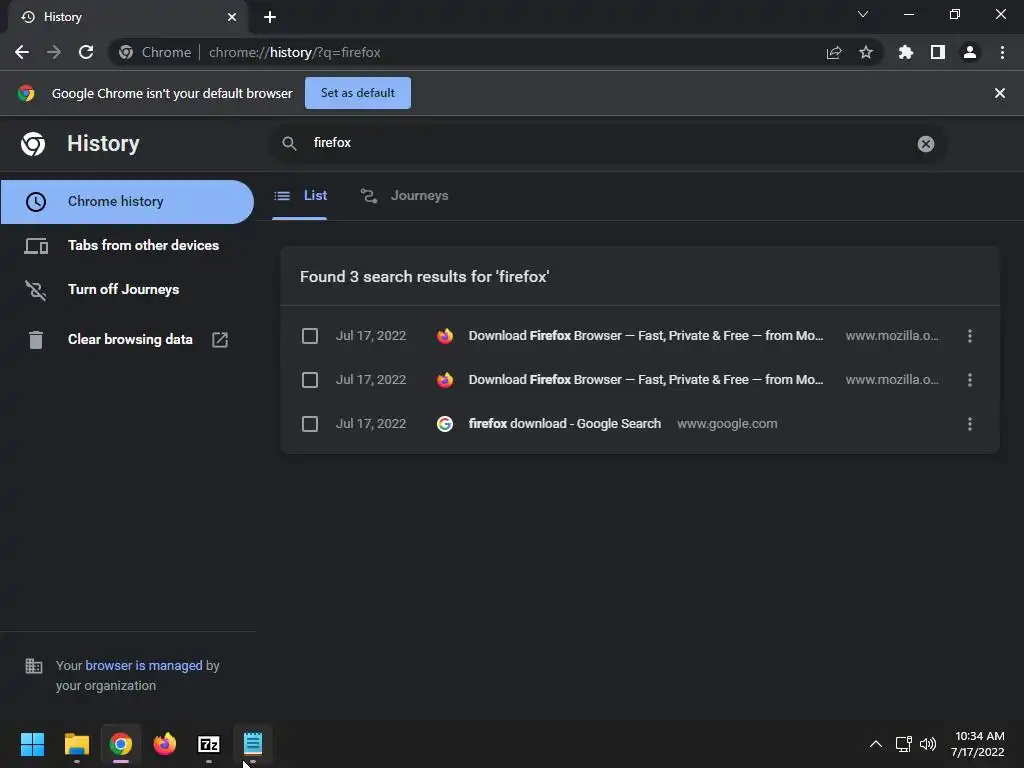This screenshot has width=1024, height=768.
Task: Click the Google favicon in history list
Action: coord(445,424)
